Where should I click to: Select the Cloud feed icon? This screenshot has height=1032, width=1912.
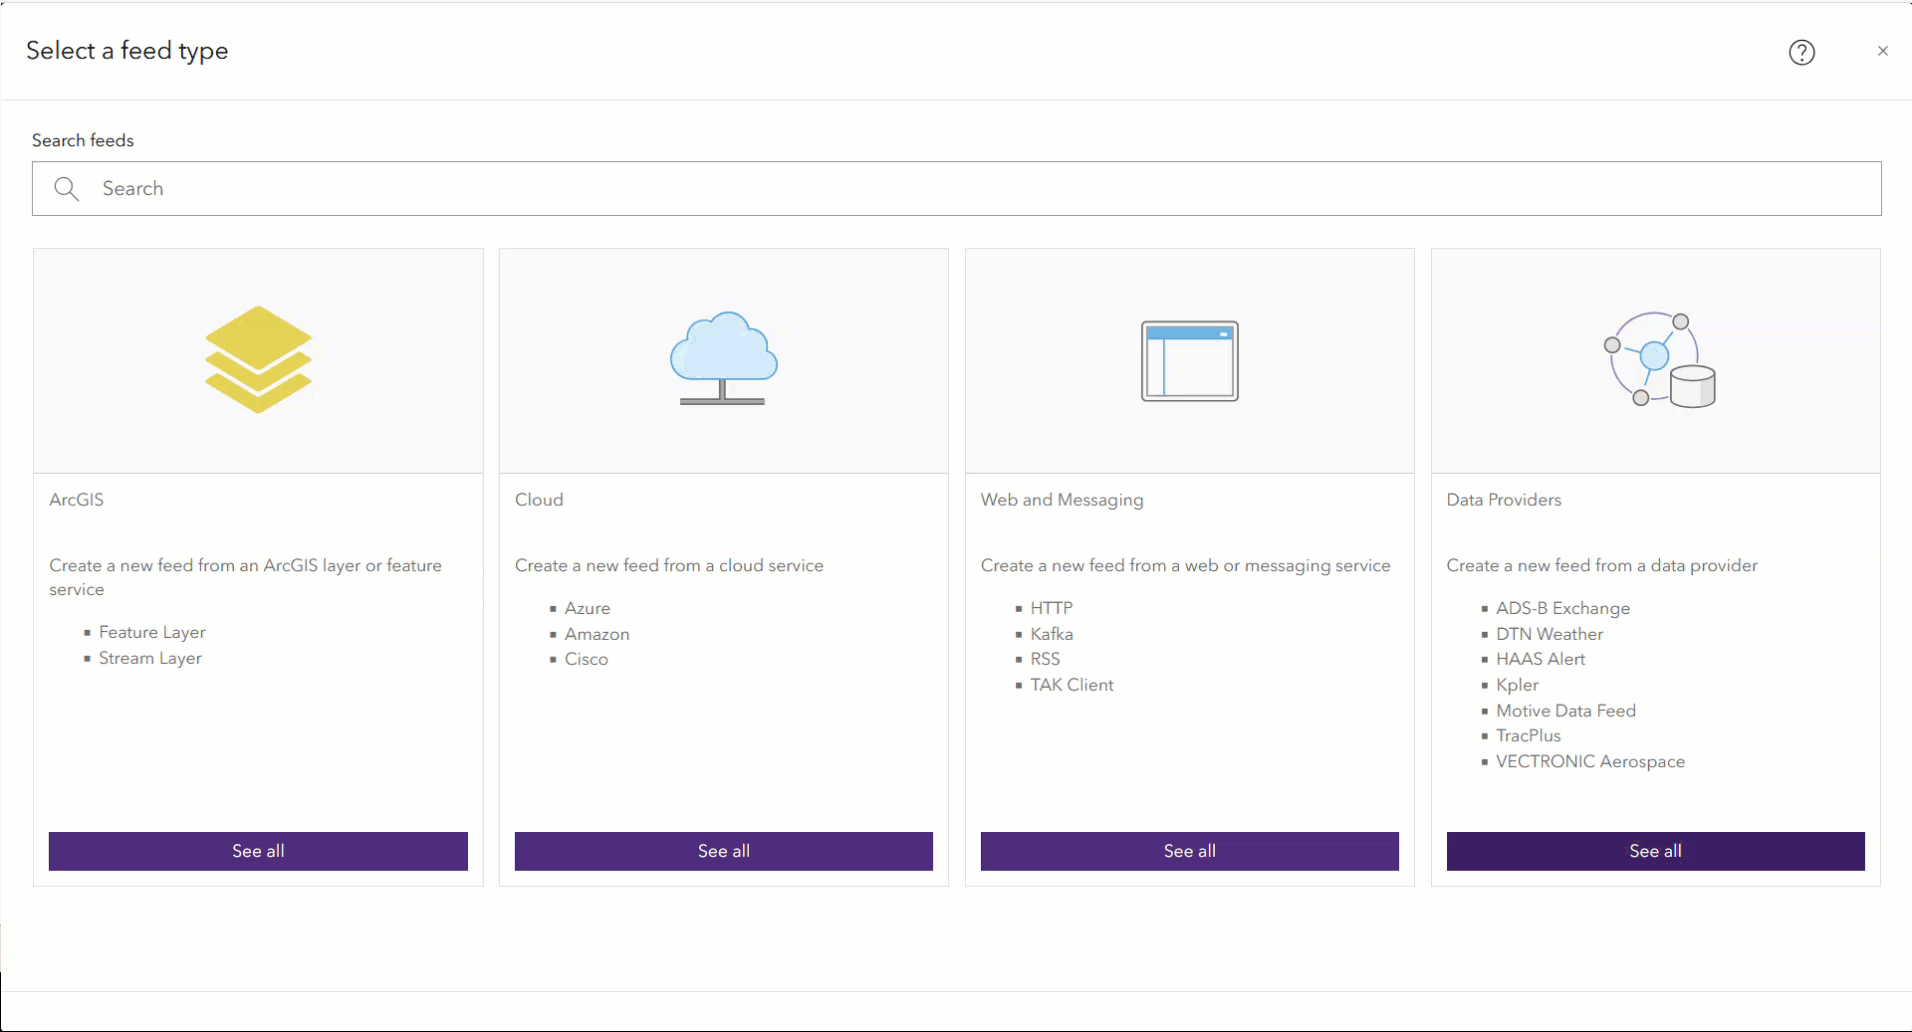click(723, 358)
